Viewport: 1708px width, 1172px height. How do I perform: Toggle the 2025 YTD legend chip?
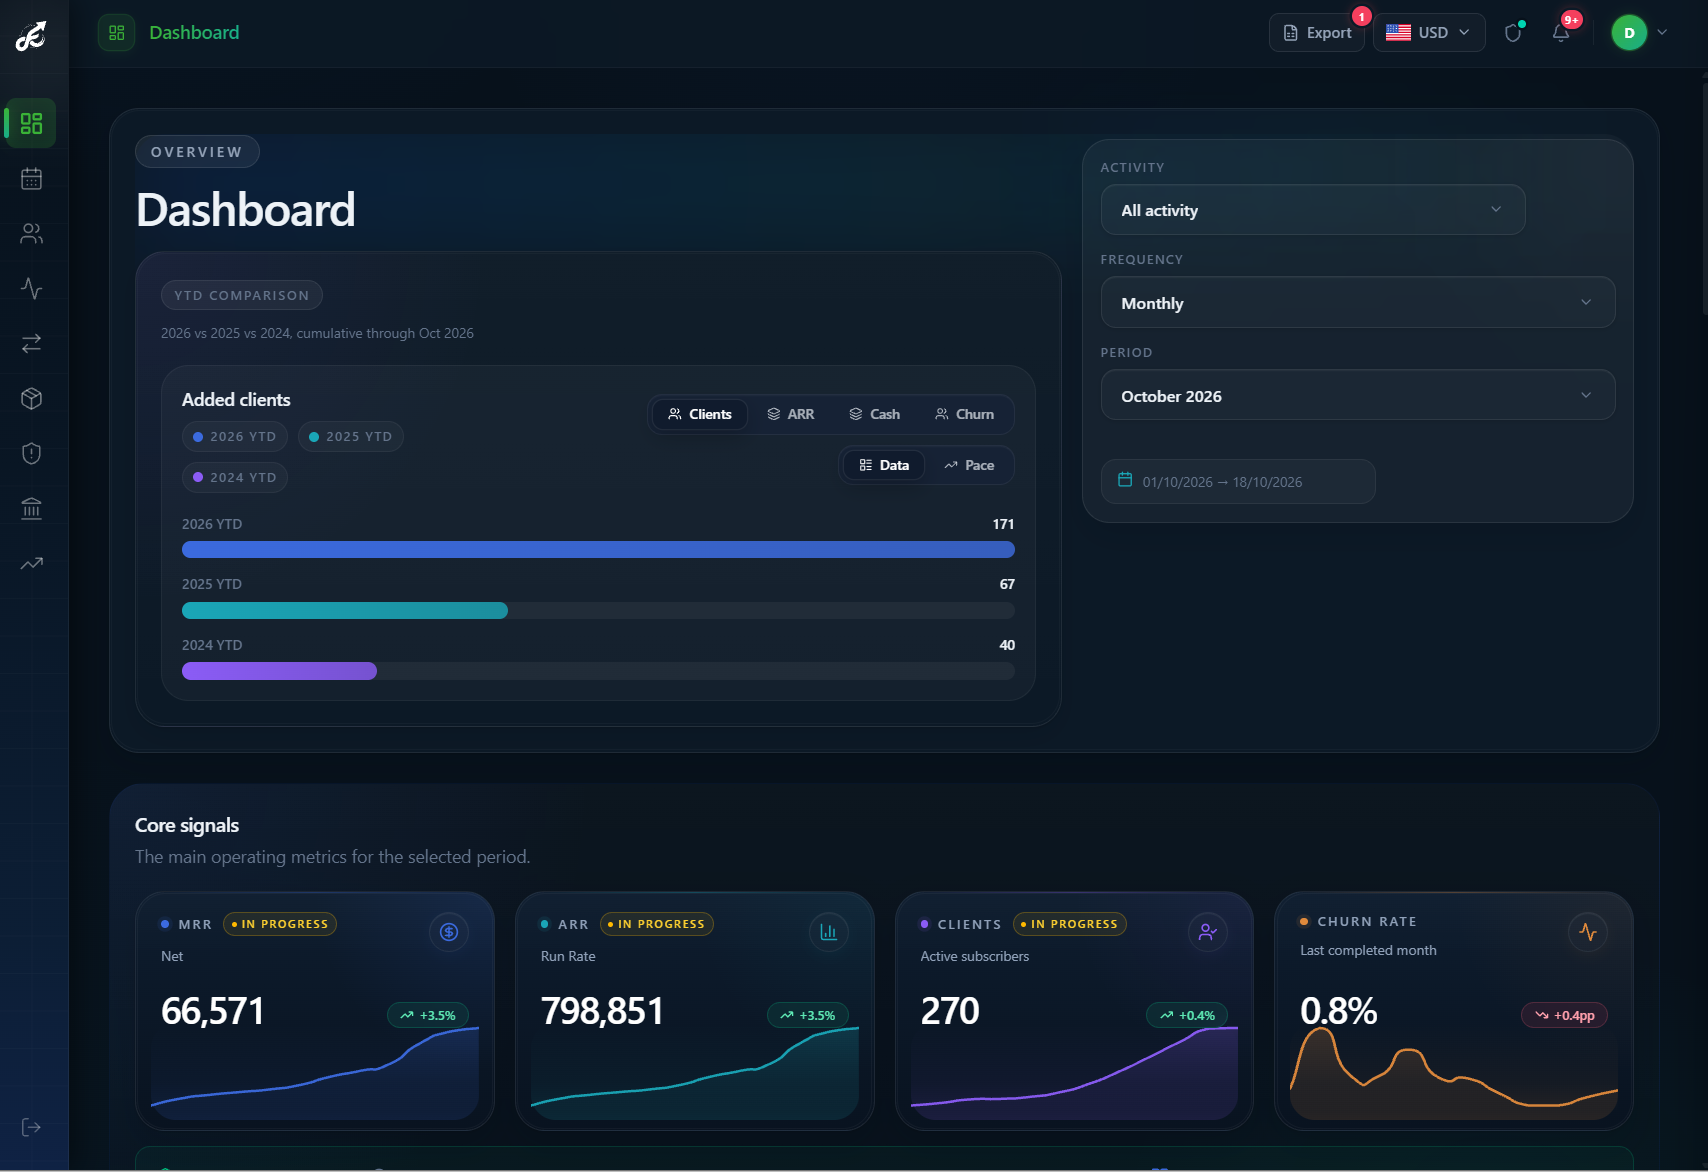pos(350,437)
